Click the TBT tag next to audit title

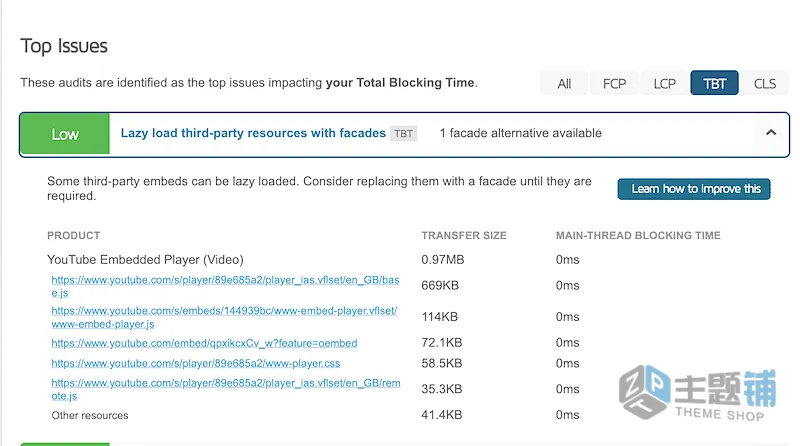[x=404, y=134]
